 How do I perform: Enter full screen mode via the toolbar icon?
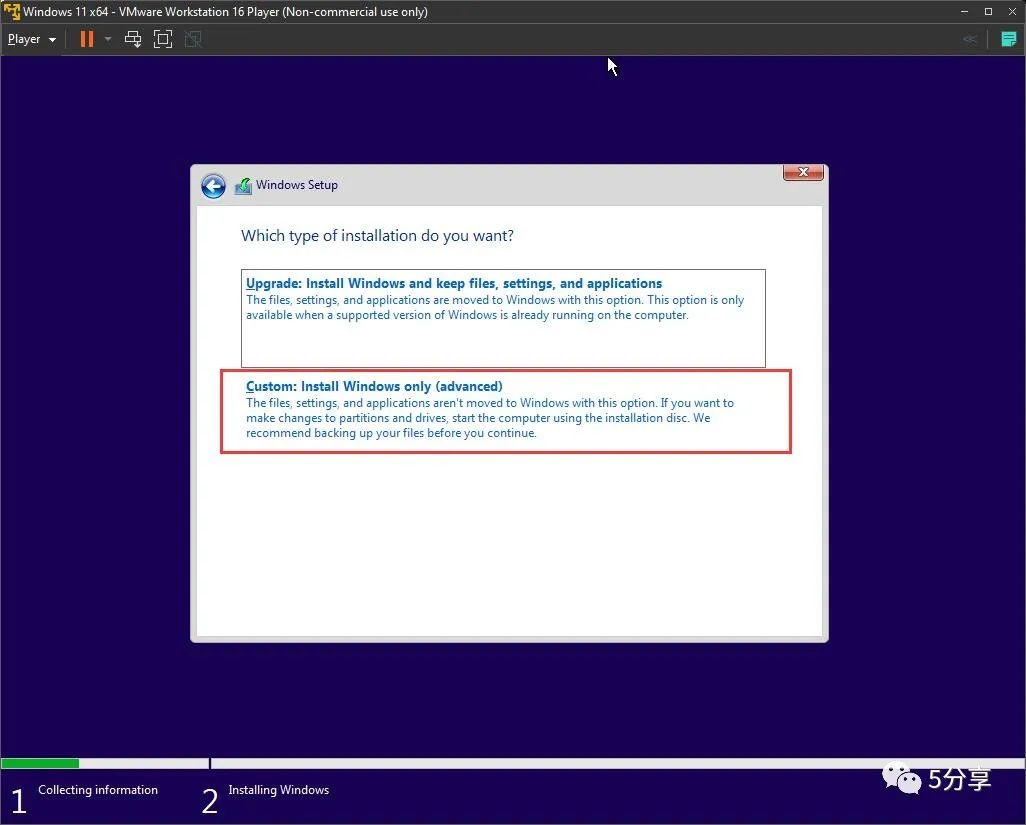(163, 39)
